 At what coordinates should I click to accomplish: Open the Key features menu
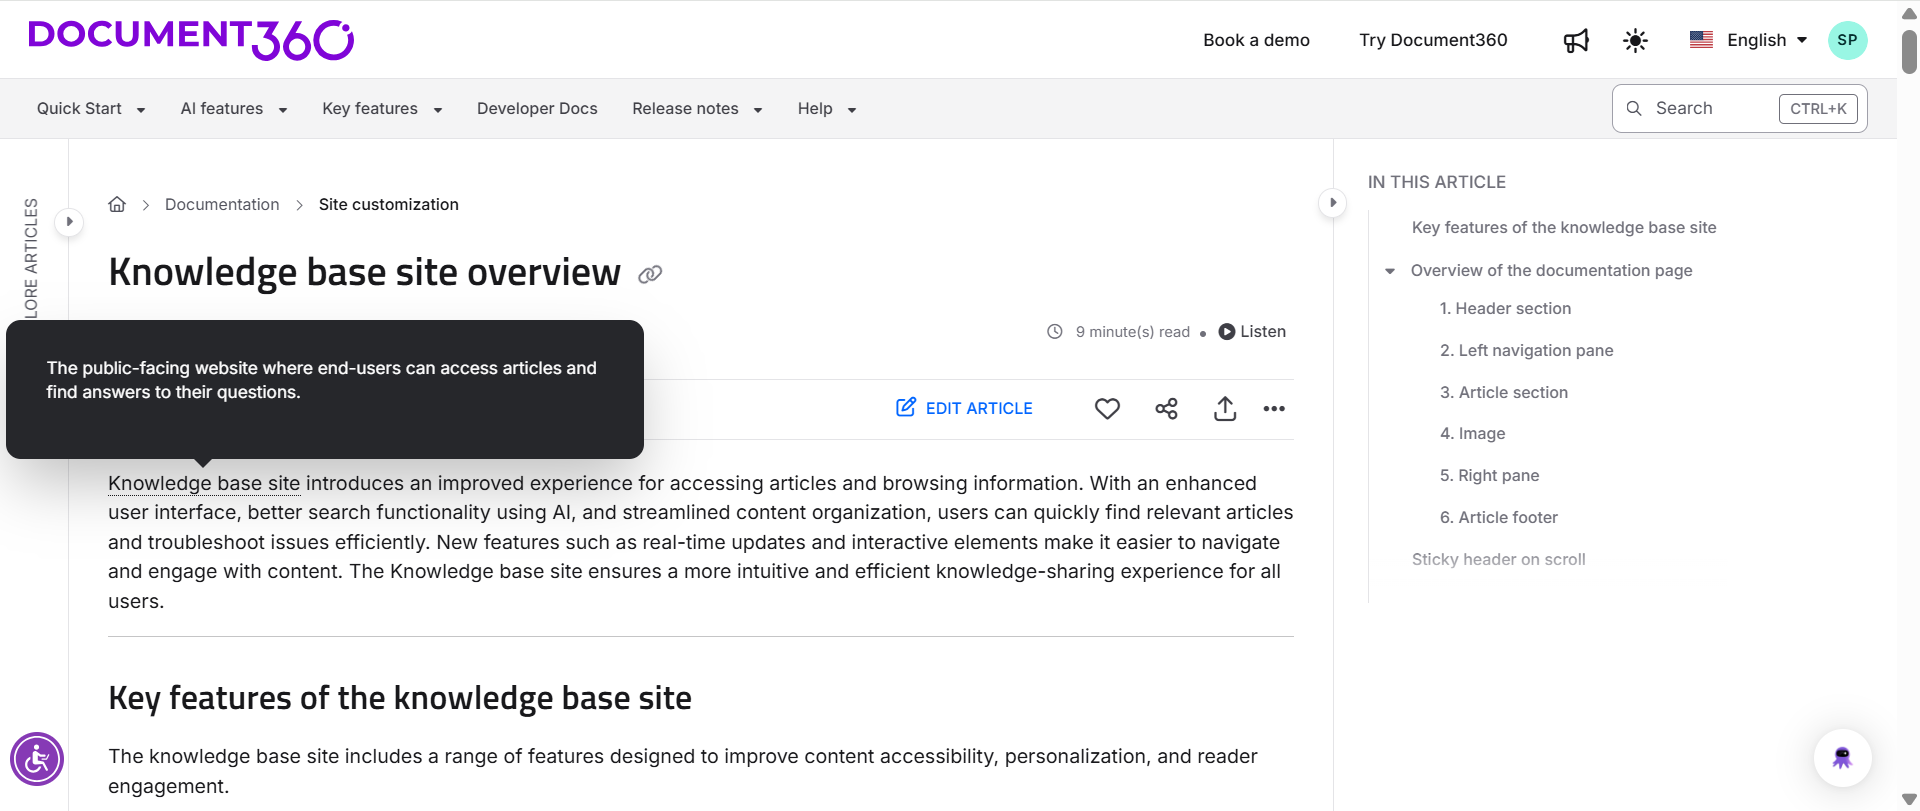(382, 108)
